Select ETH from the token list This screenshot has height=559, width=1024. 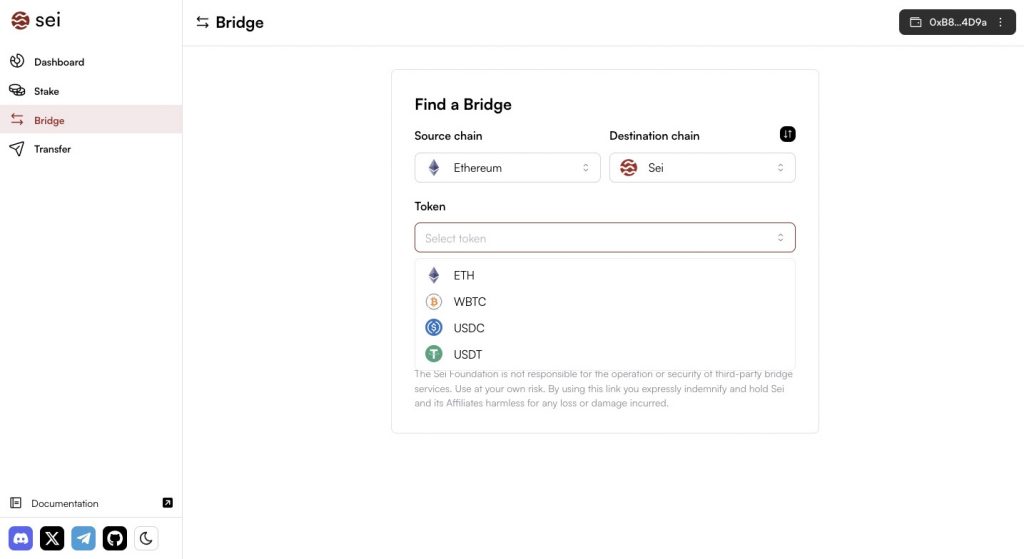coord(464,275)
